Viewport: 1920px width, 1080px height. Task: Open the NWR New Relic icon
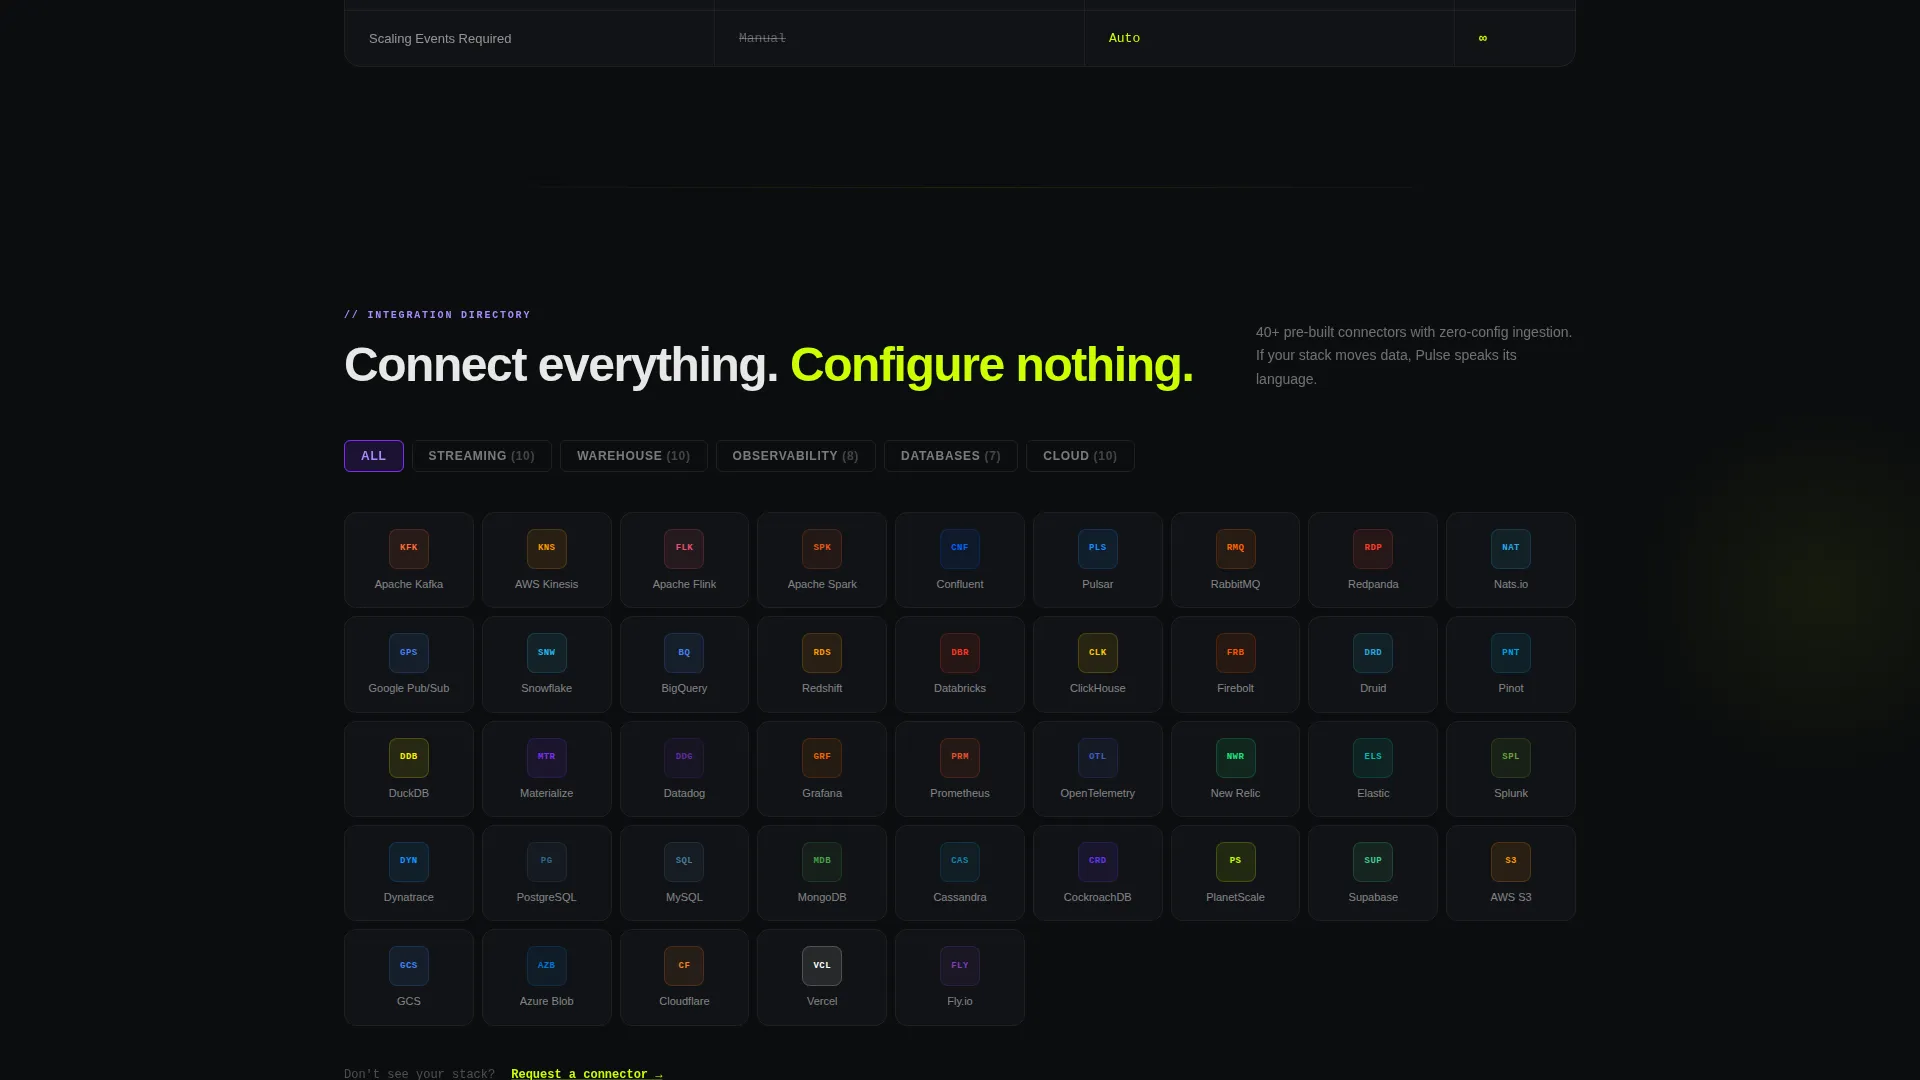[1236, 757]
